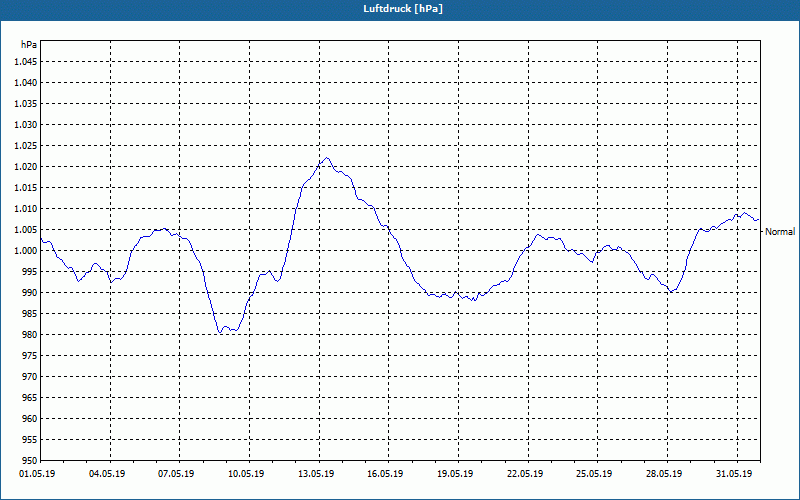Click the Luftdruck [hPa] chart title
Viewport: 800px width, 500px height.
coord(403,9)
